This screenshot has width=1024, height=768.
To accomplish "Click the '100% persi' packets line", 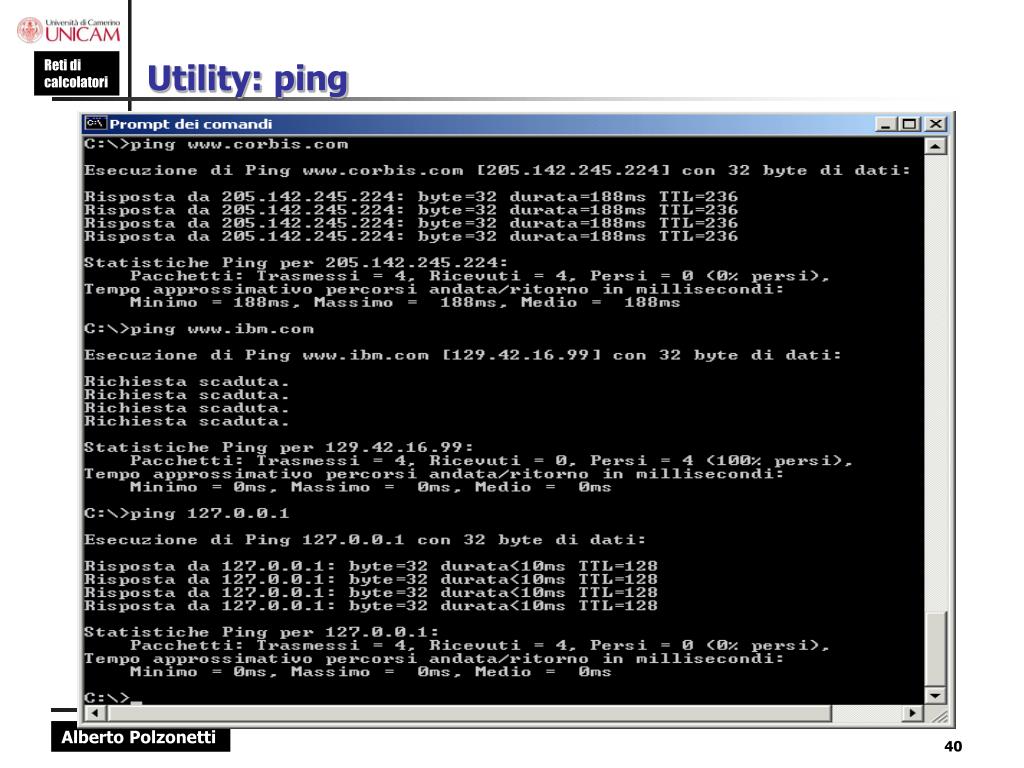I will [x=491, y=460].
